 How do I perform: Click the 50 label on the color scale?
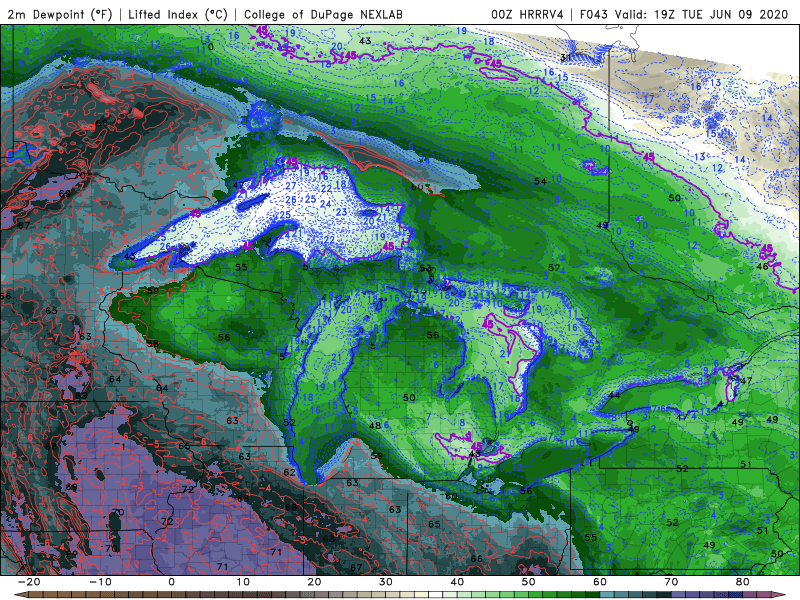(529, 582)
